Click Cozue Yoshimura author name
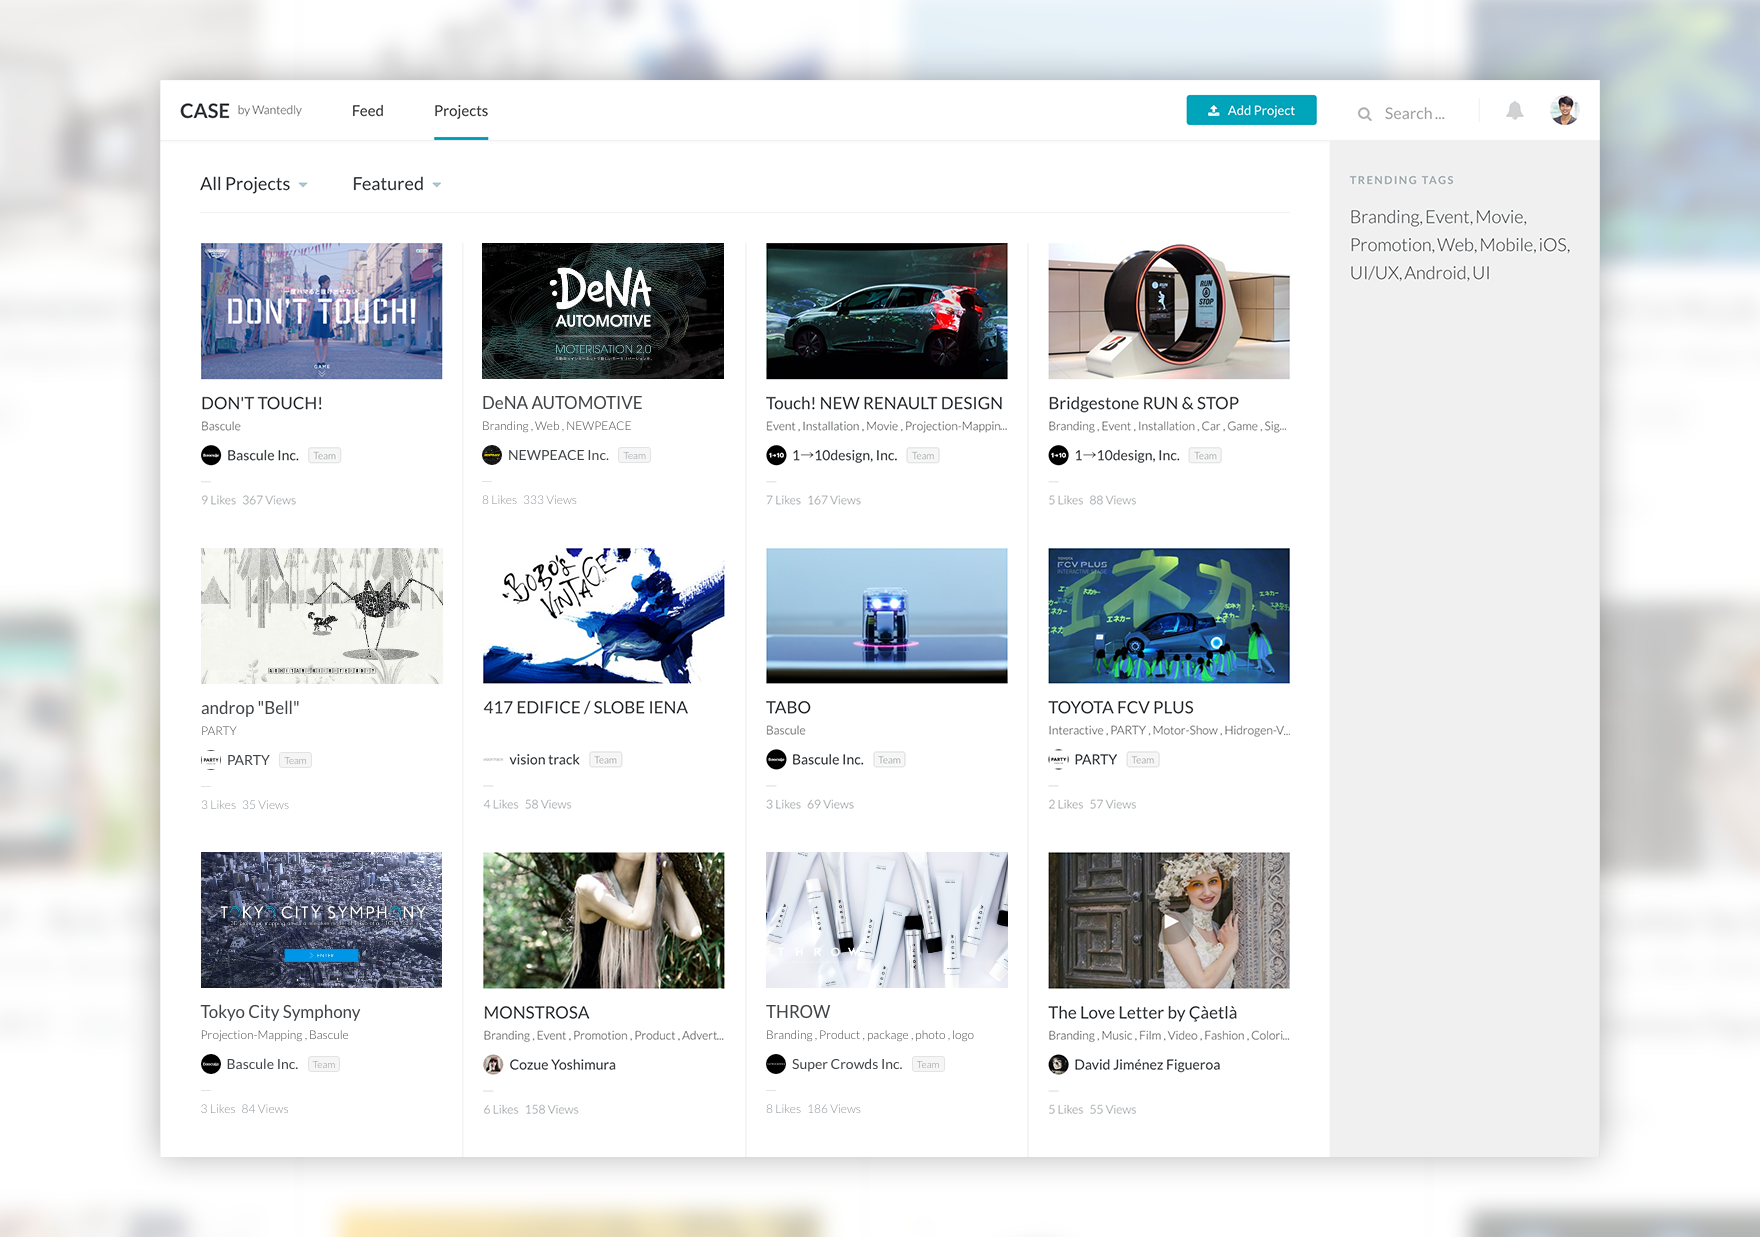Viewport: 1760px width, 1237px height. [x=562, y=1064]
